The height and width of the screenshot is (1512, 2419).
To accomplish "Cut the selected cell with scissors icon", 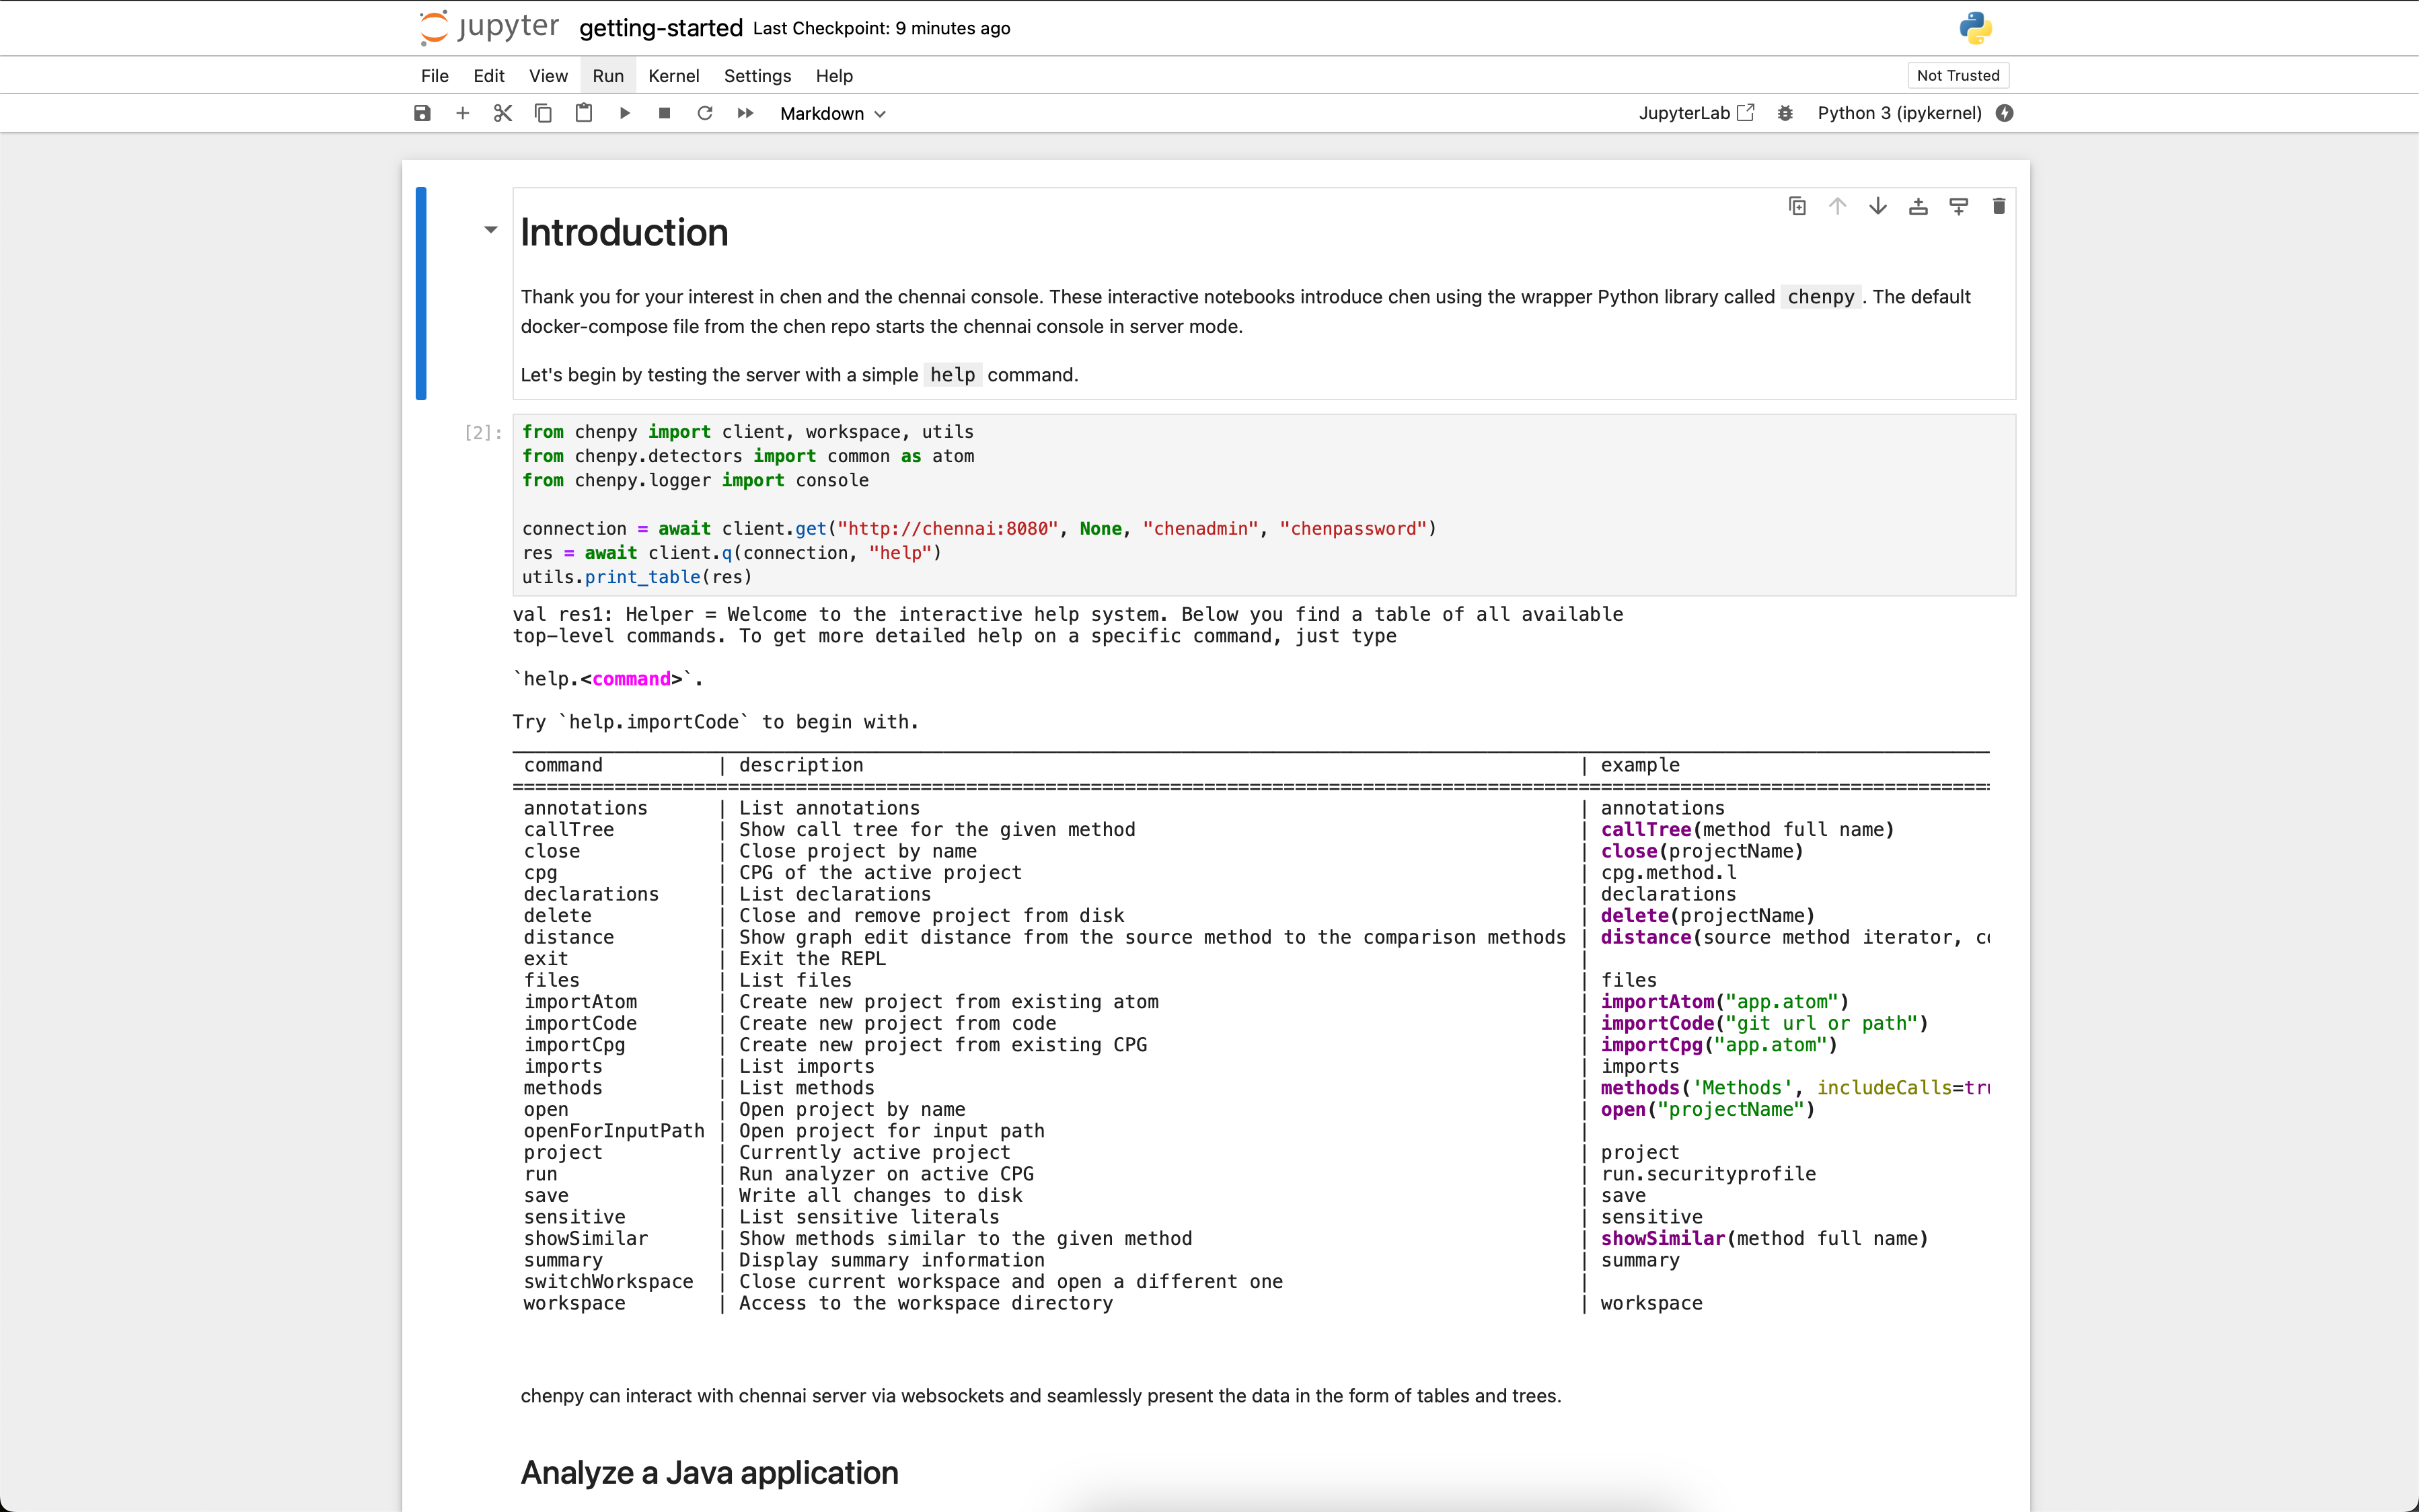I will click(x=503, y=113).
